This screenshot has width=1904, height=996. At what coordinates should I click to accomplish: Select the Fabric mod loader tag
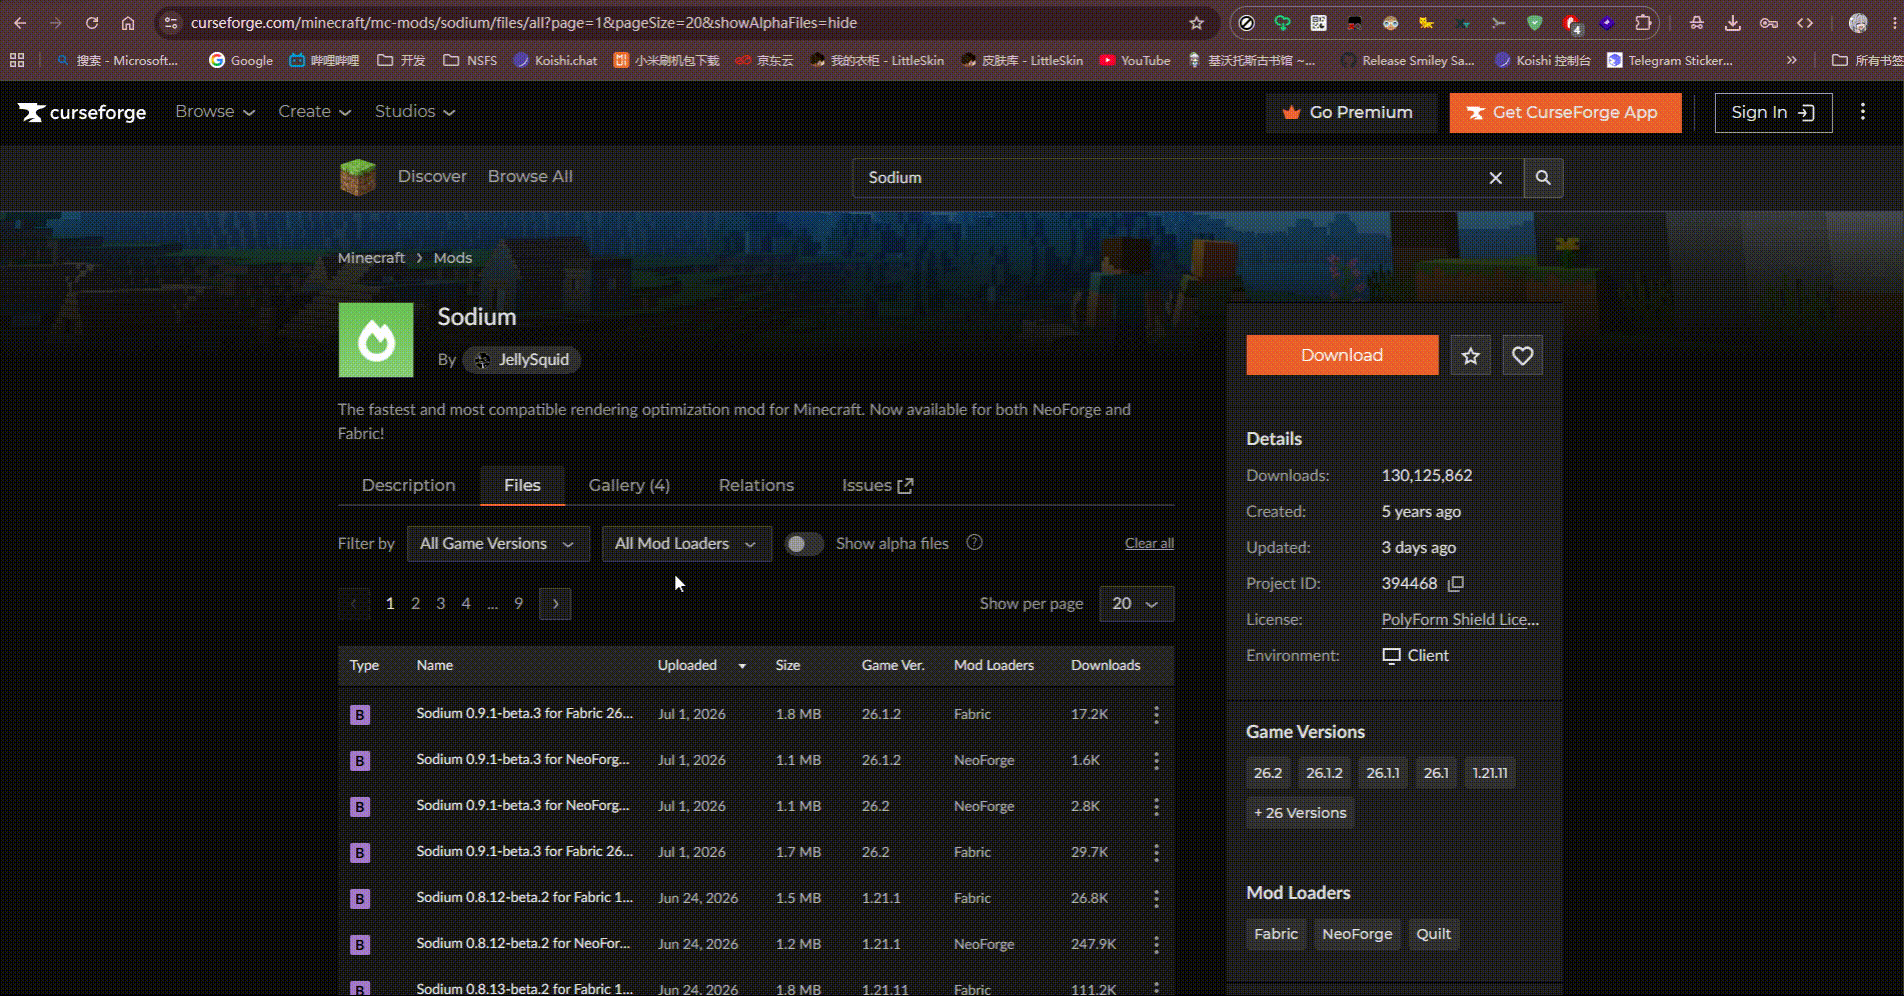[1276, 934]
